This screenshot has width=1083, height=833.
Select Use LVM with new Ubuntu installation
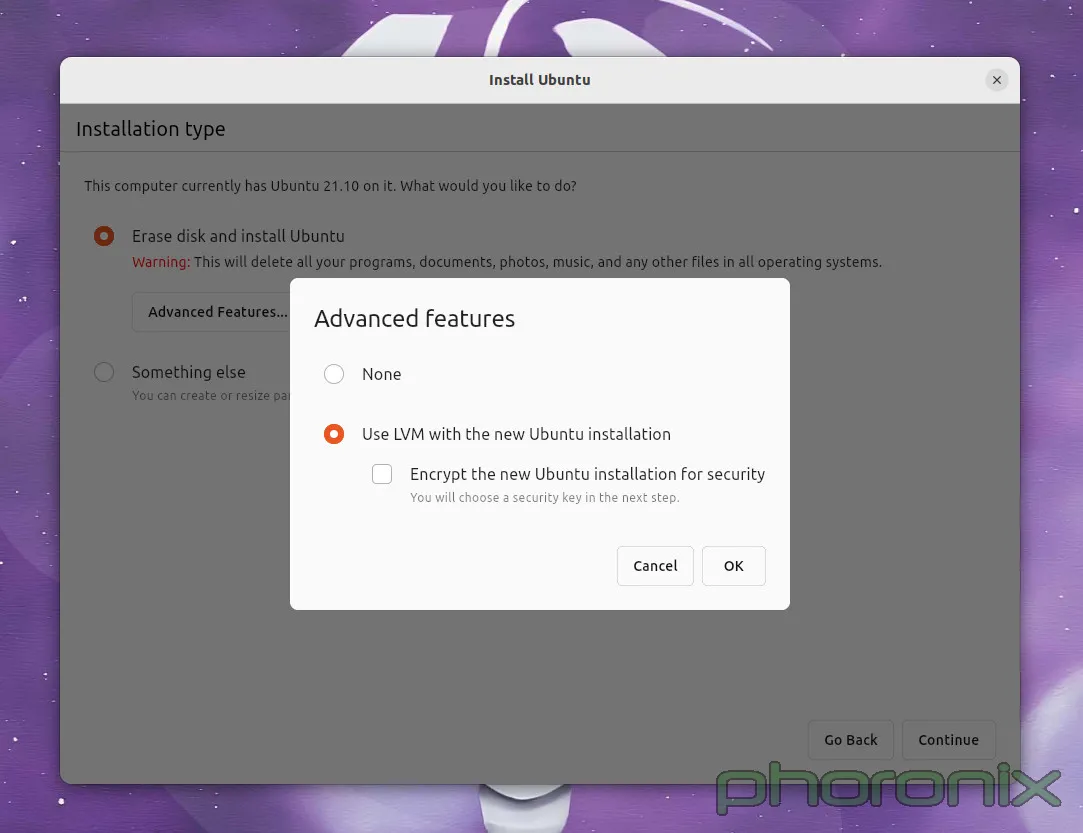[334, 434]
